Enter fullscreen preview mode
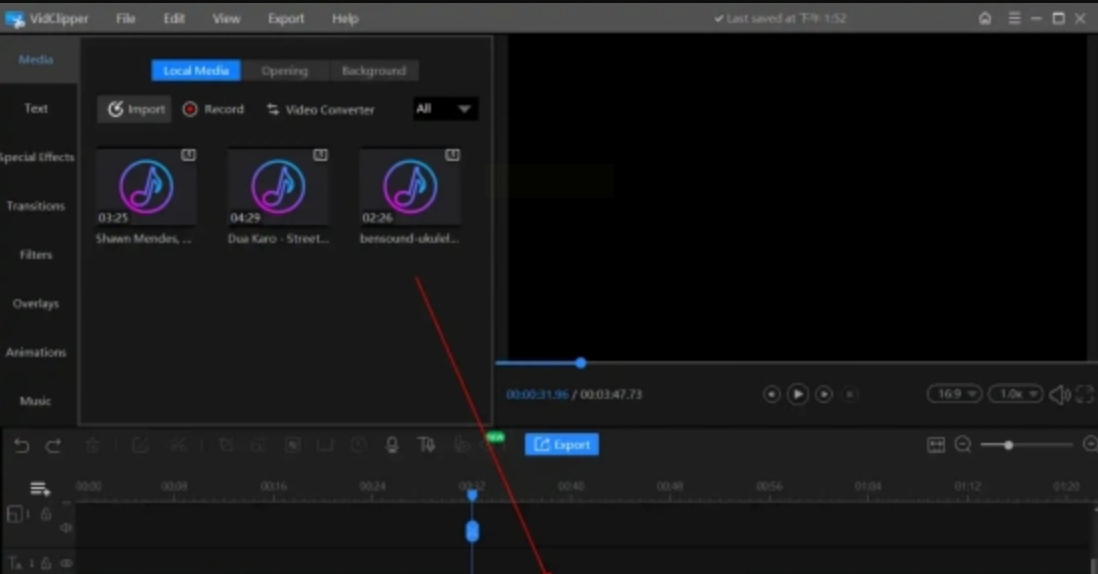 (1087, 395)
